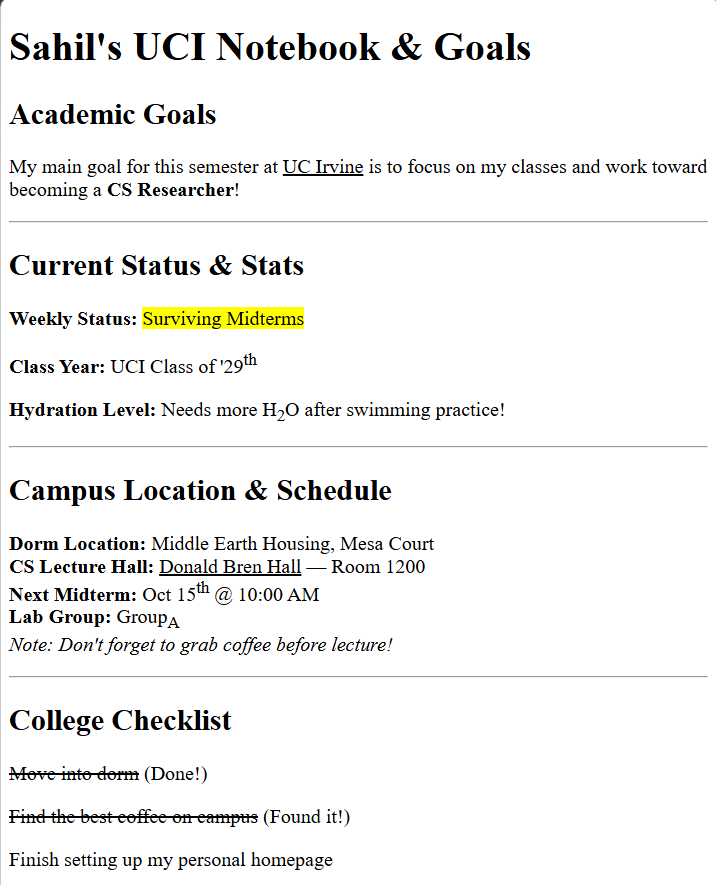Viewport: 716px width, 885px height.
Task: Click the Academic Goals heading
Action: 113,114
